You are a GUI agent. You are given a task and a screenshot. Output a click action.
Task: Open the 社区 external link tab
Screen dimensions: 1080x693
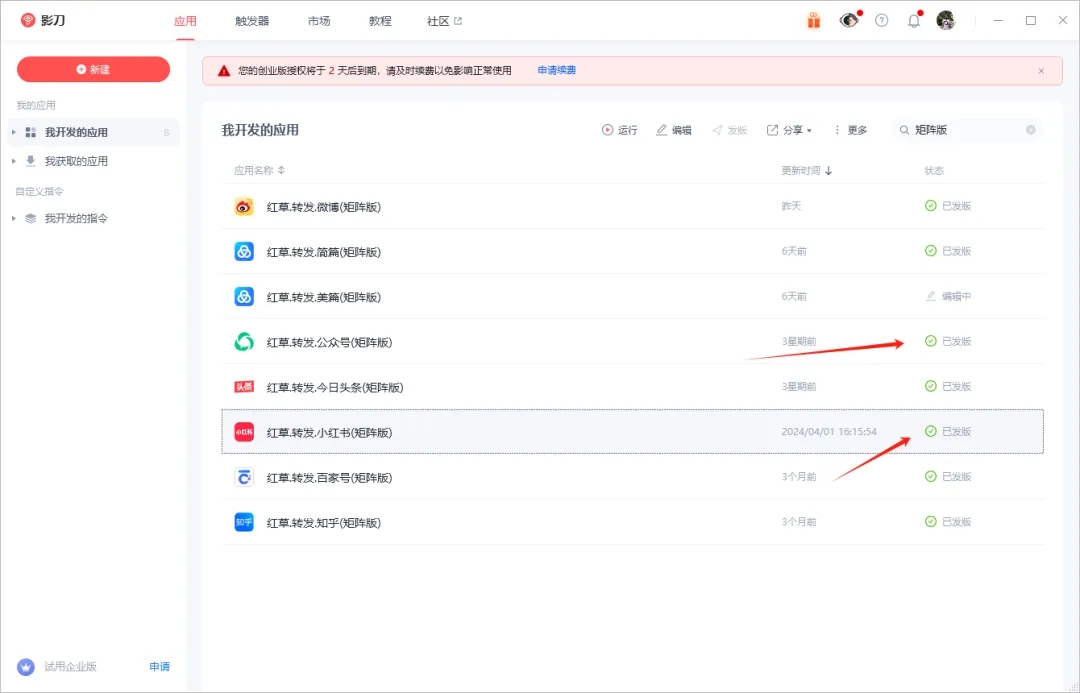click(444, 21)
